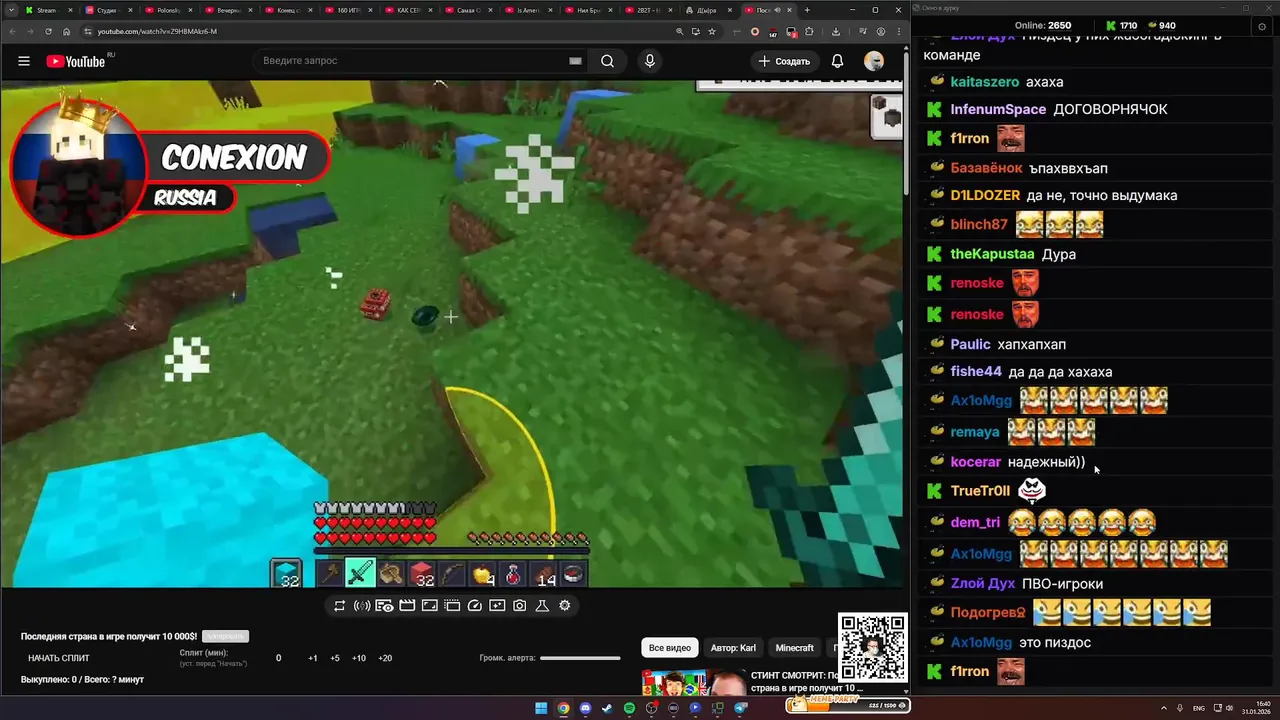Click the QR code image
This screenshot has width=1280, height=720.
873,648
